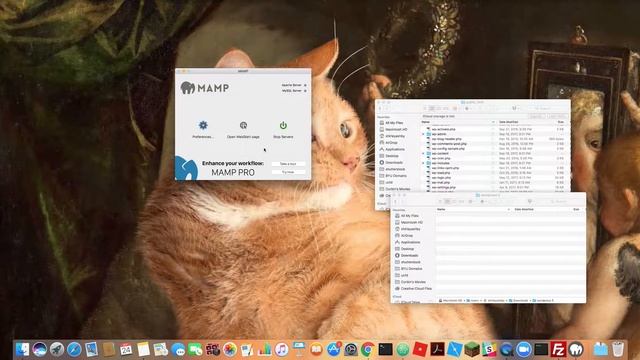This screenshot has width=640, height=360.
Task: Click the MAMP elephant logo
Action: tap(188, 87)
